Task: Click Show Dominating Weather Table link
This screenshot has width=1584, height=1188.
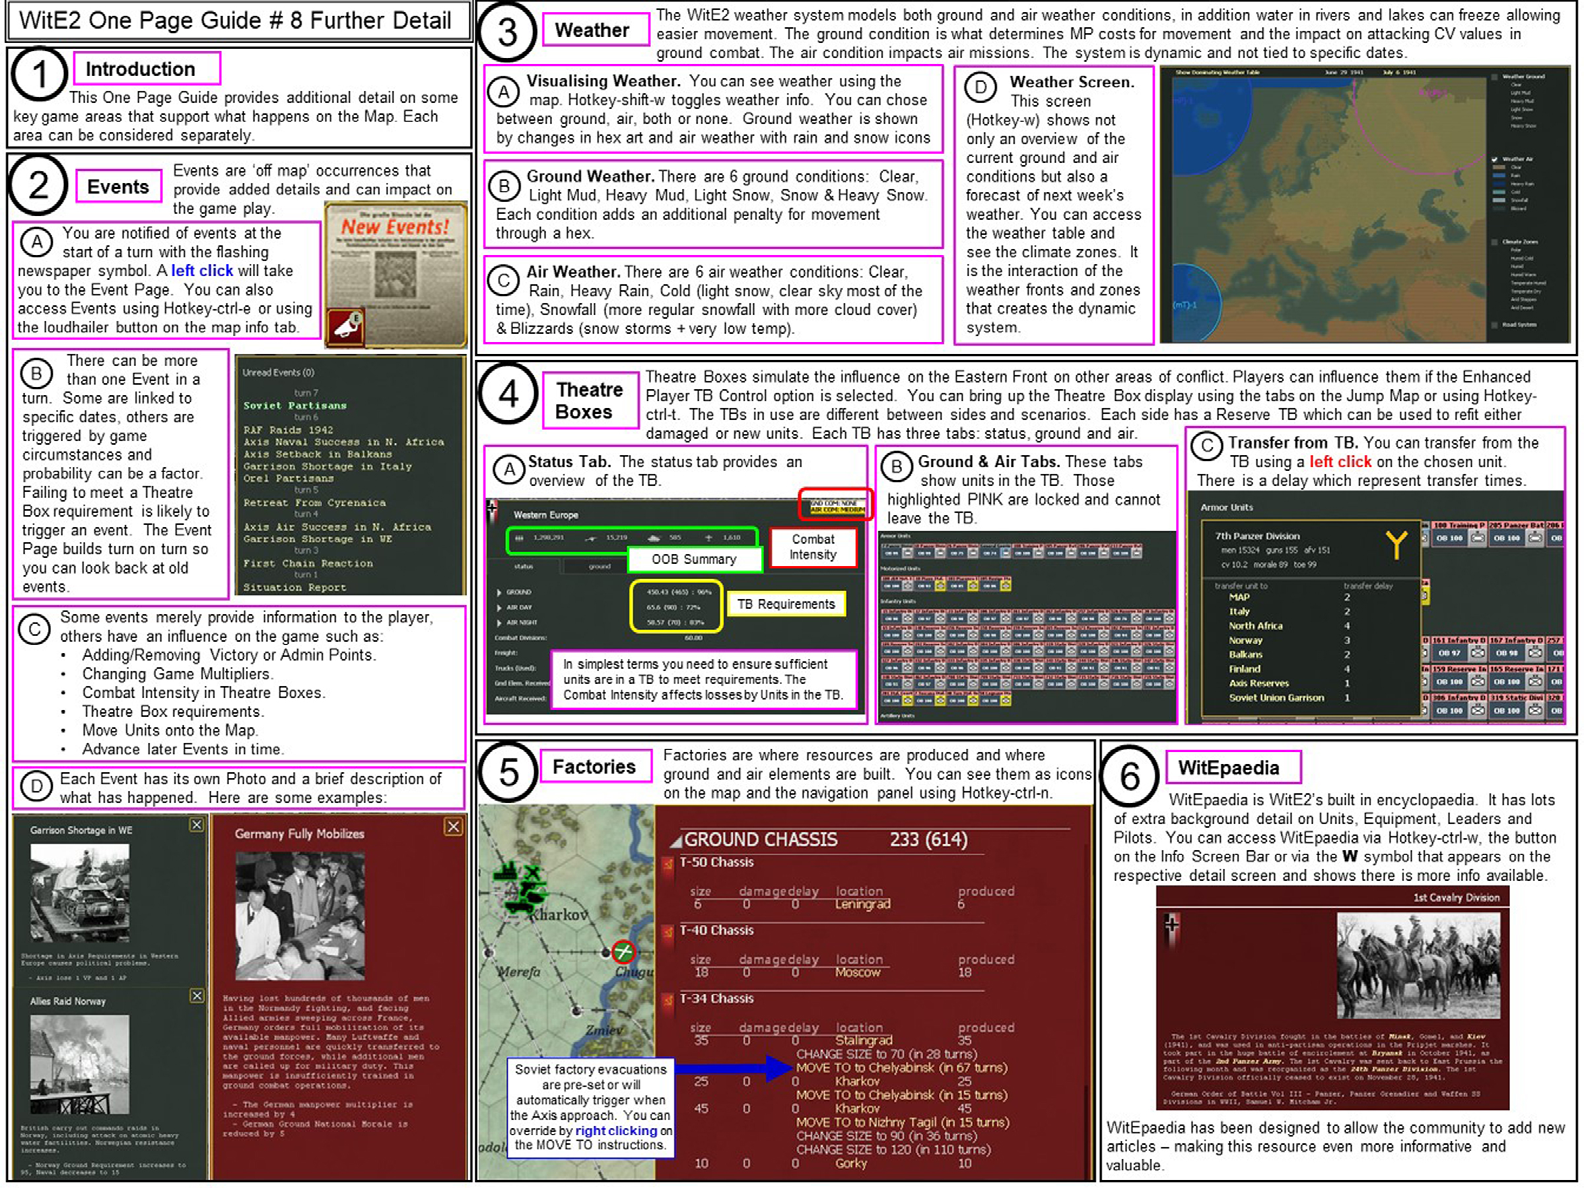Action: (x=1217, y=73)
